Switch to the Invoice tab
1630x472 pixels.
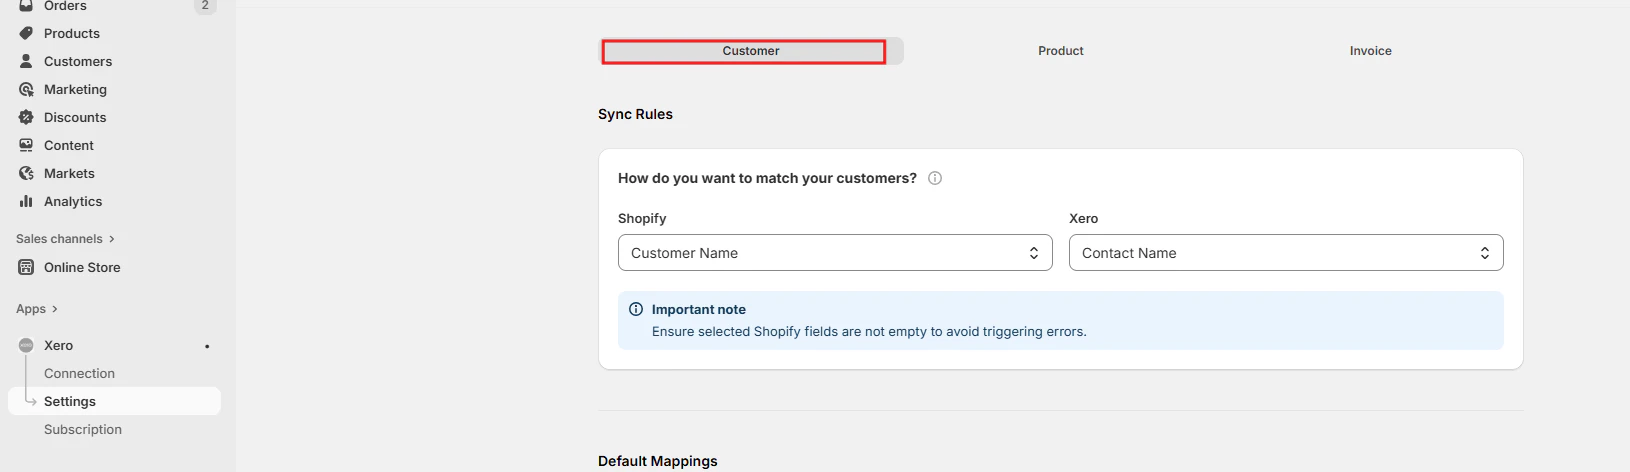1371,51
